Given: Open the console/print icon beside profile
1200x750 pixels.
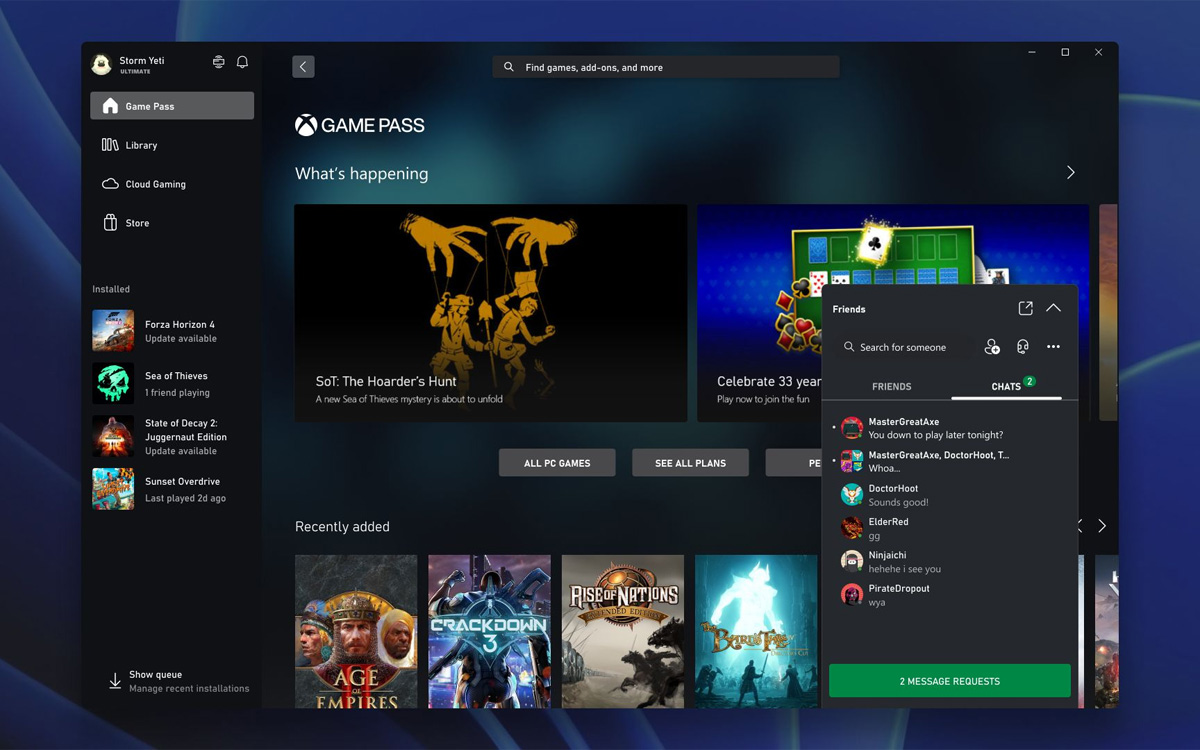Looking at the screenshot, I should [219, 62].
